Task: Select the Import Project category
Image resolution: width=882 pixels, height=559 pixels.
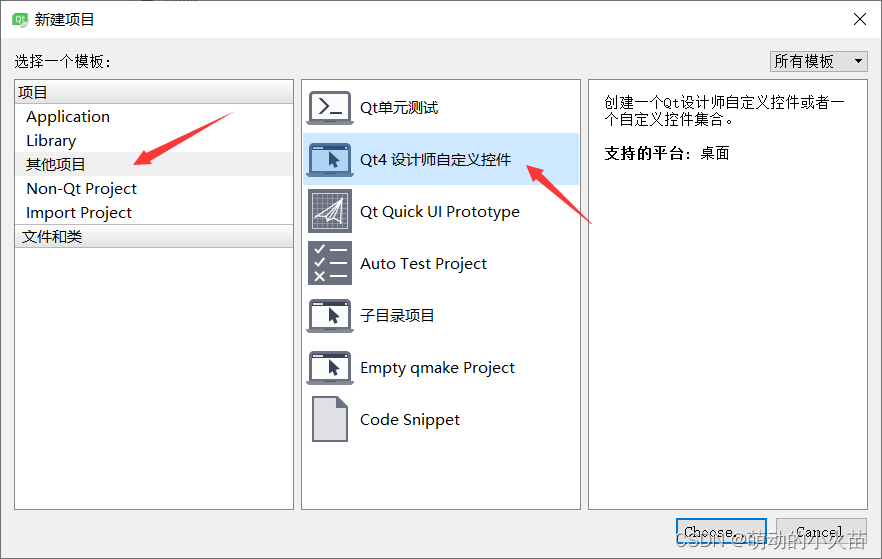Action: [154, 213]
